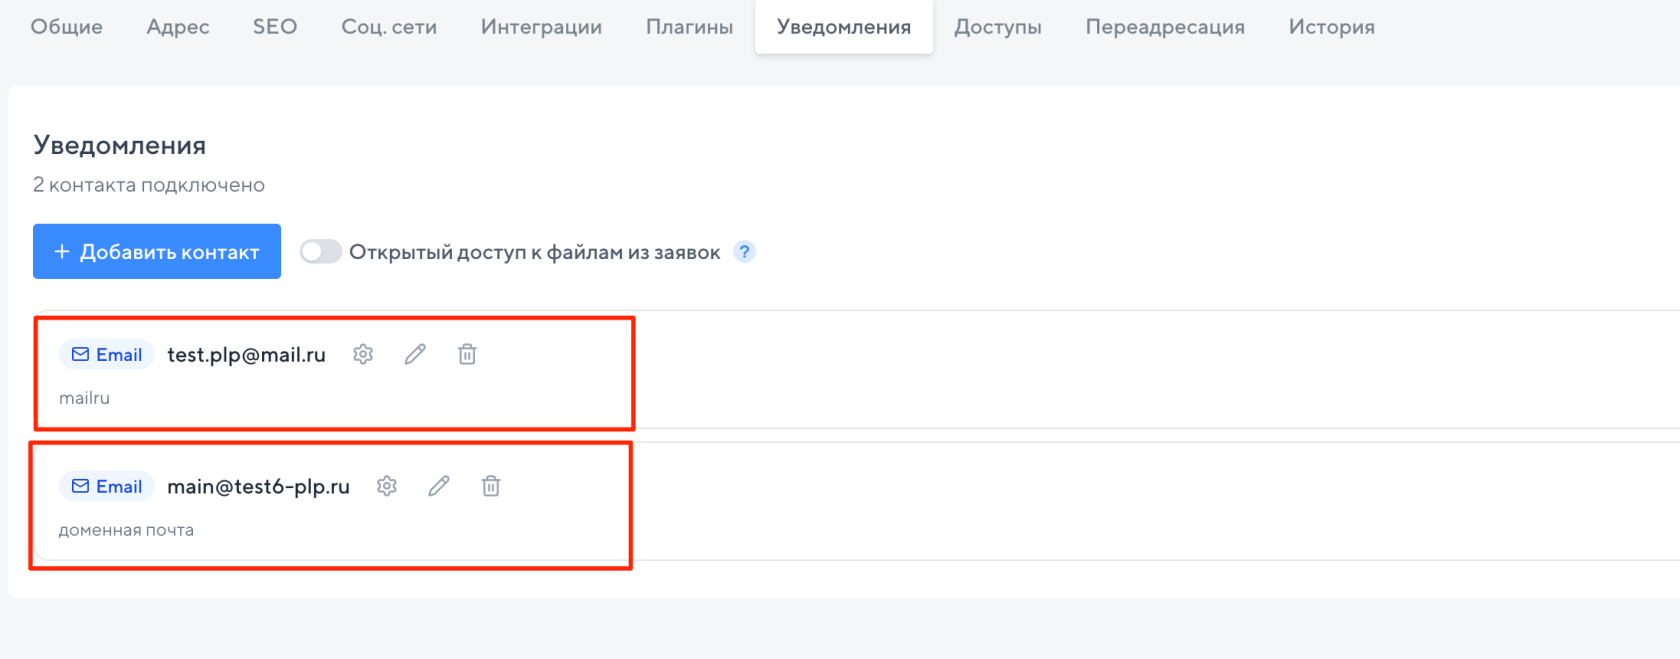Click the test.plp@mail.ru address text
The width and height of the screenshot is (1680, 659).
click(x=246, y=355)
